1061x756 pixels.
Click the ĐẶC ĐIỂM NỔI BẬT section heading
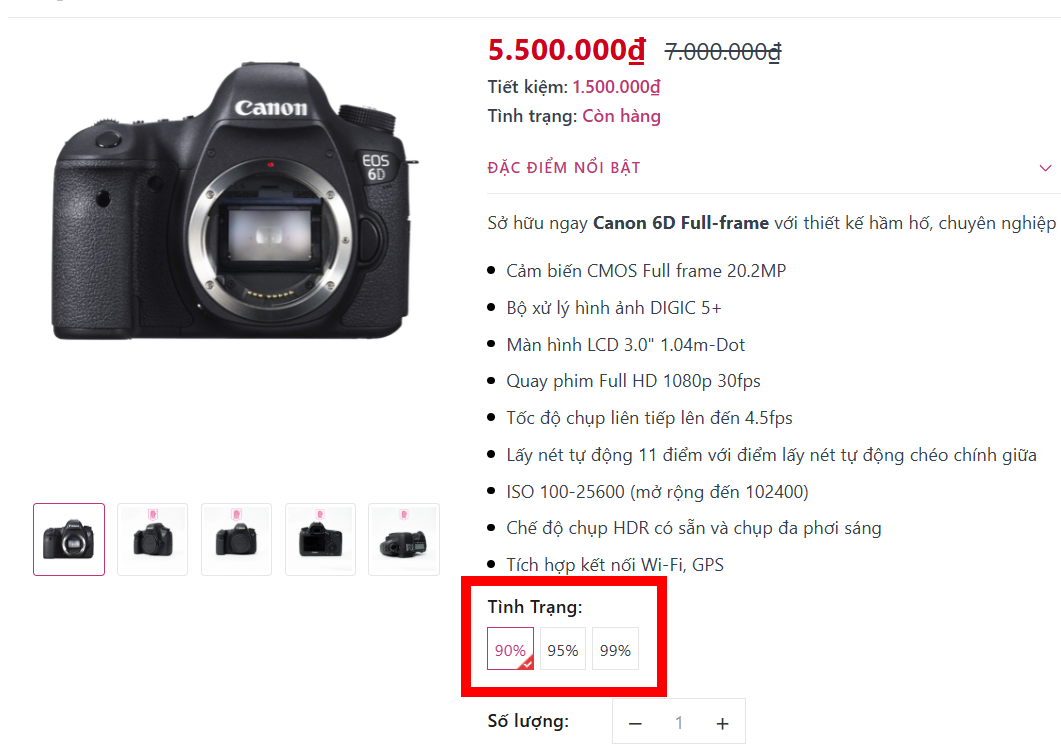564,168
